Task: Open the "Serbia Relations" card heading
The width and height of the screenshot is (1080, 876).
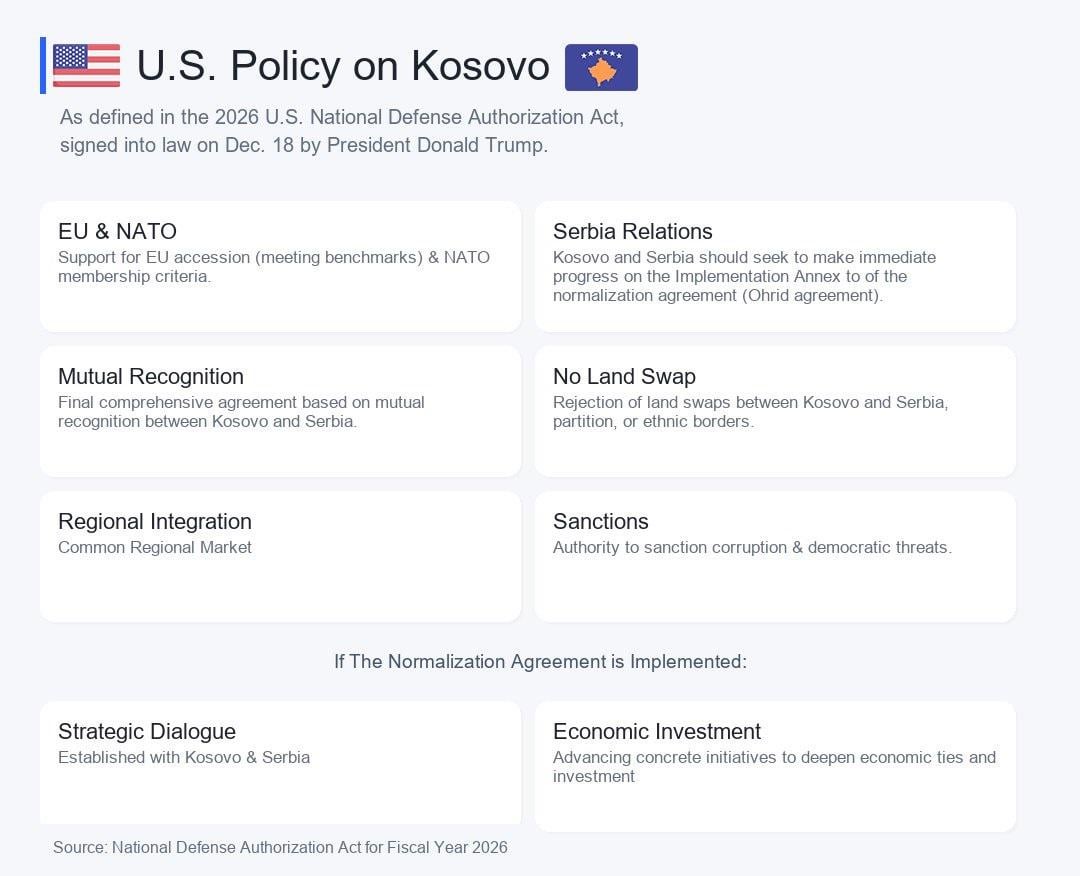Action: pyautogui.click(x=632, y=231)
